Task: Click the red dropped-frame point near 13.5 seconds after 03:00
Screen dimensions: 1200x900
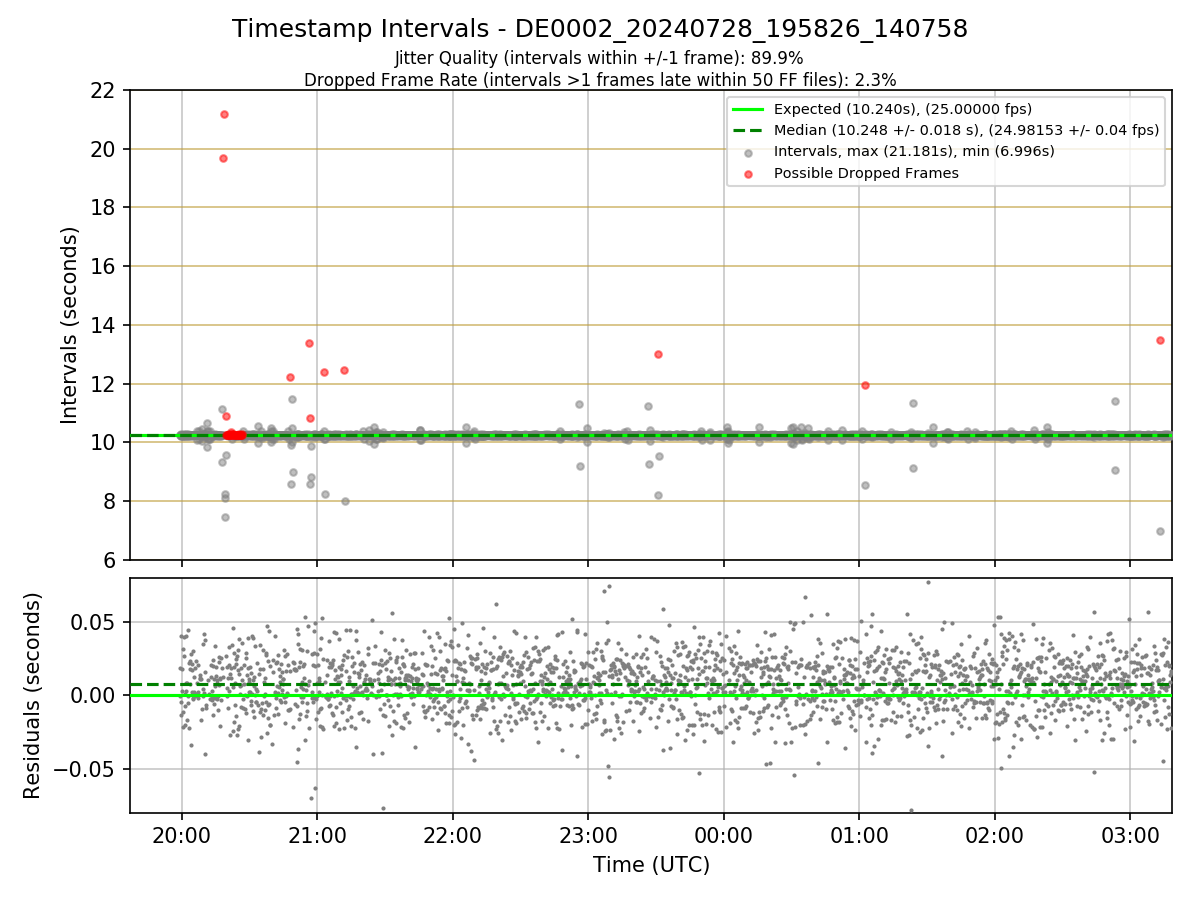Action: point(1160,340)
